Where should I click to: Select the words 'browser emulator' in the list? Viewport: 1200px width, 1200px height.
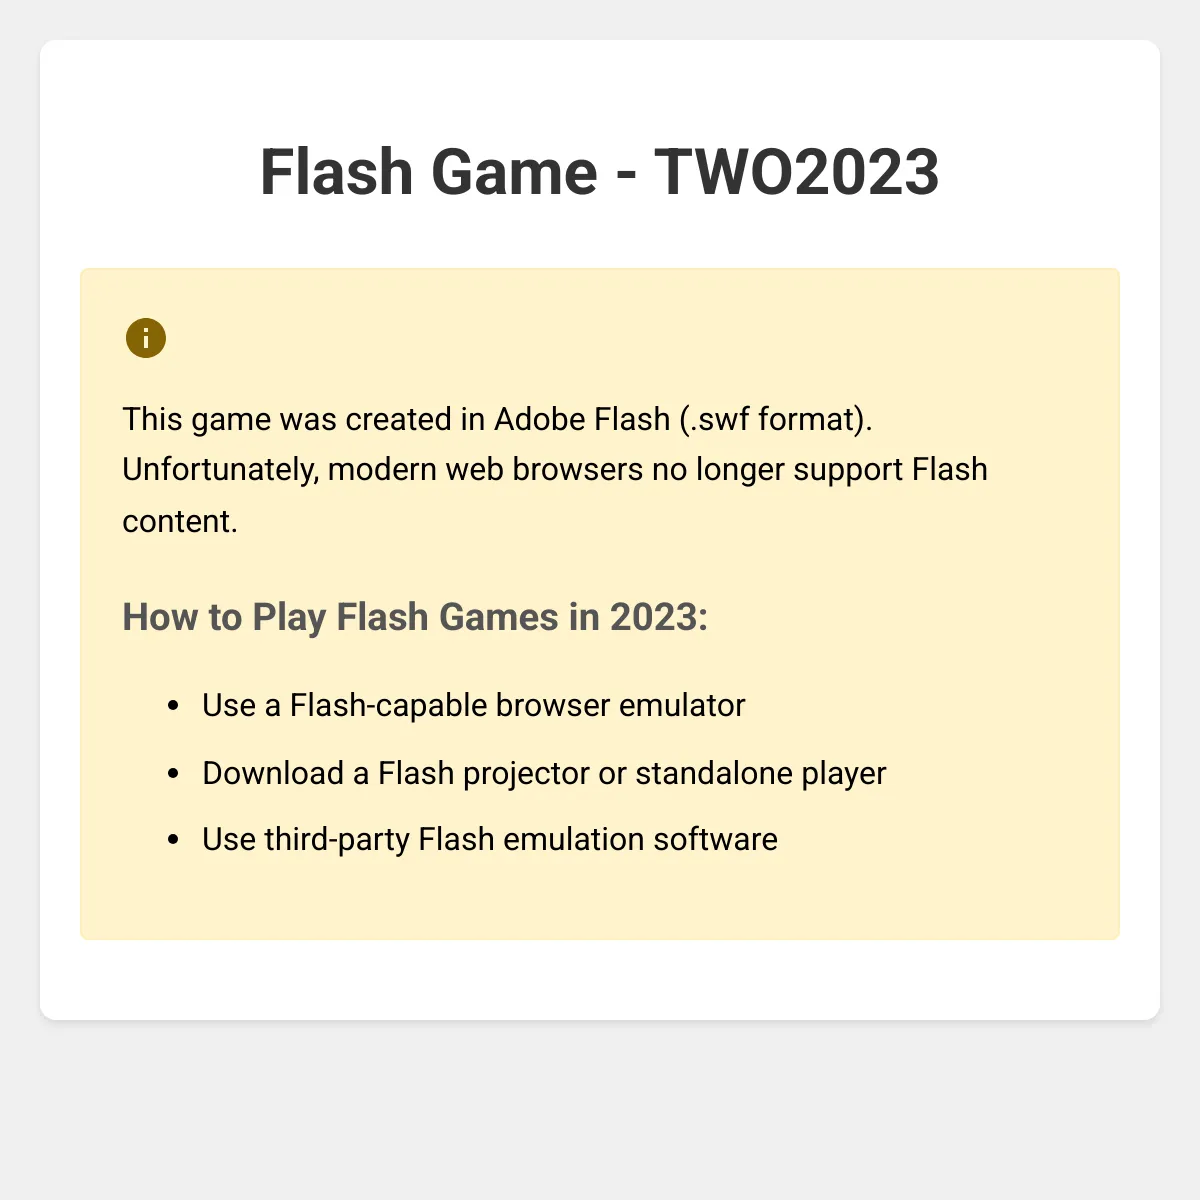click(x=620, y=706)
